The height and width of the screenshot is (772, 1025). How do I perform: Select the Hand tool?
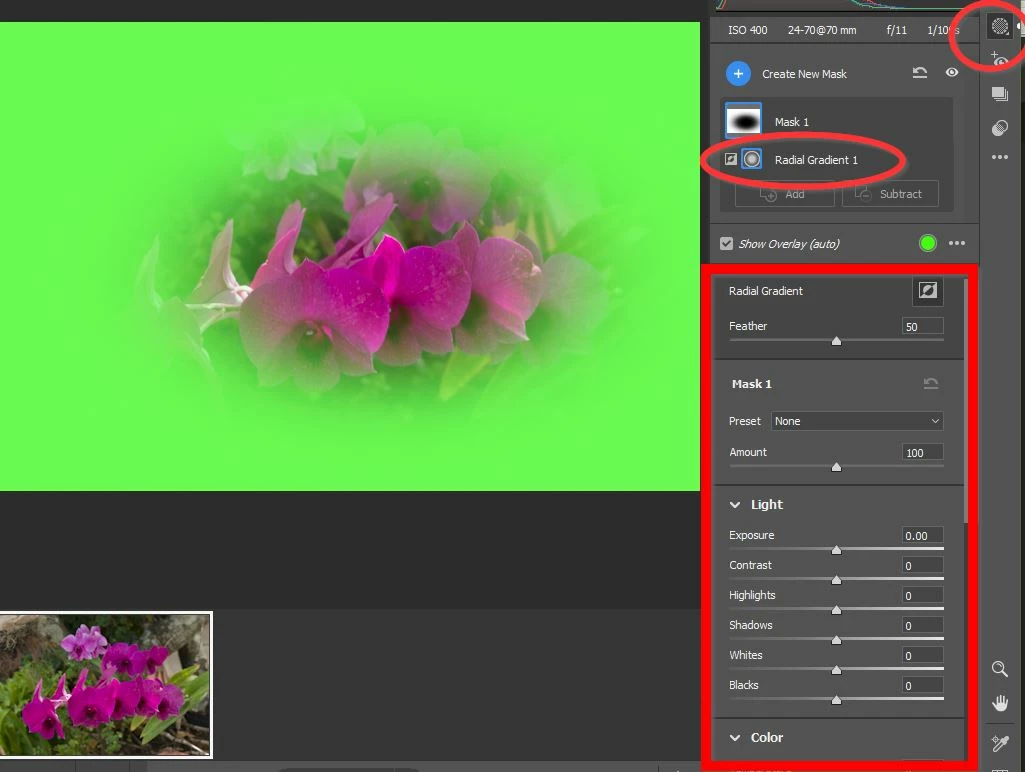1000,703
